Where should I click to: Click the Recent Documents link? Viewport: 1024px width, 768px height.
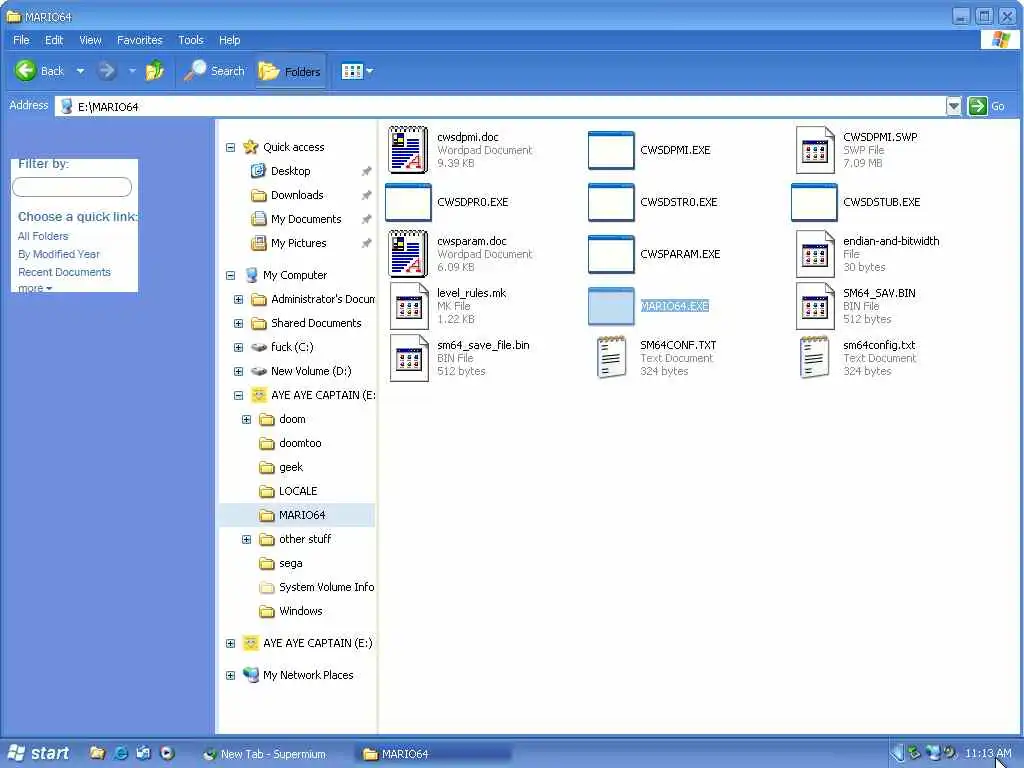pyautogui.click(x=64, y=272)
